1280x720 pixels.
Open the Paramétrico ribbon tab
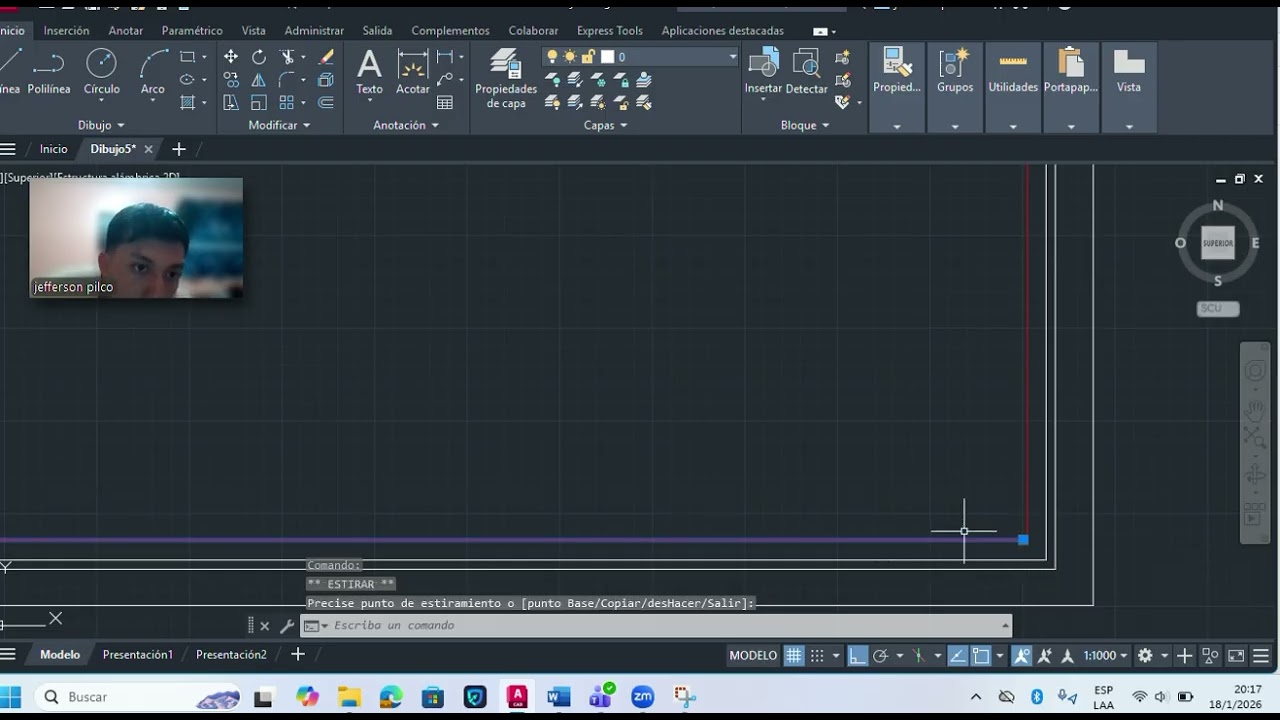(x=192, y=31)
